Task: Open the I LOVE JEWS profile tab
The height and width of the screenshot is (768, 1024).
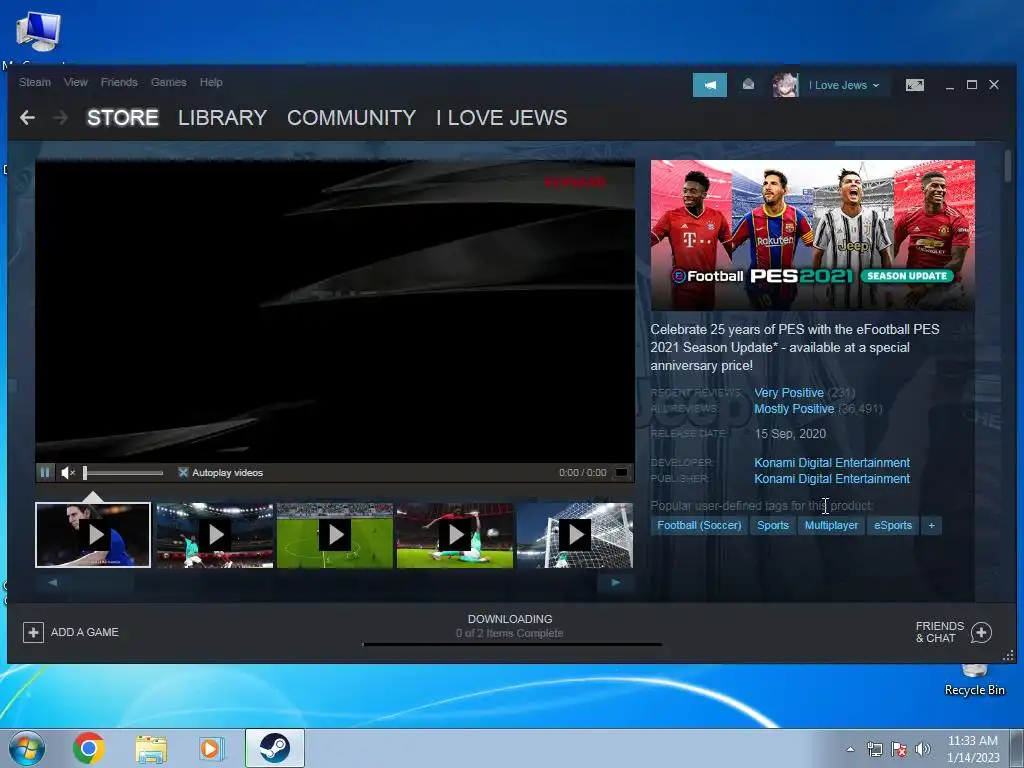Action: [502, 118]
